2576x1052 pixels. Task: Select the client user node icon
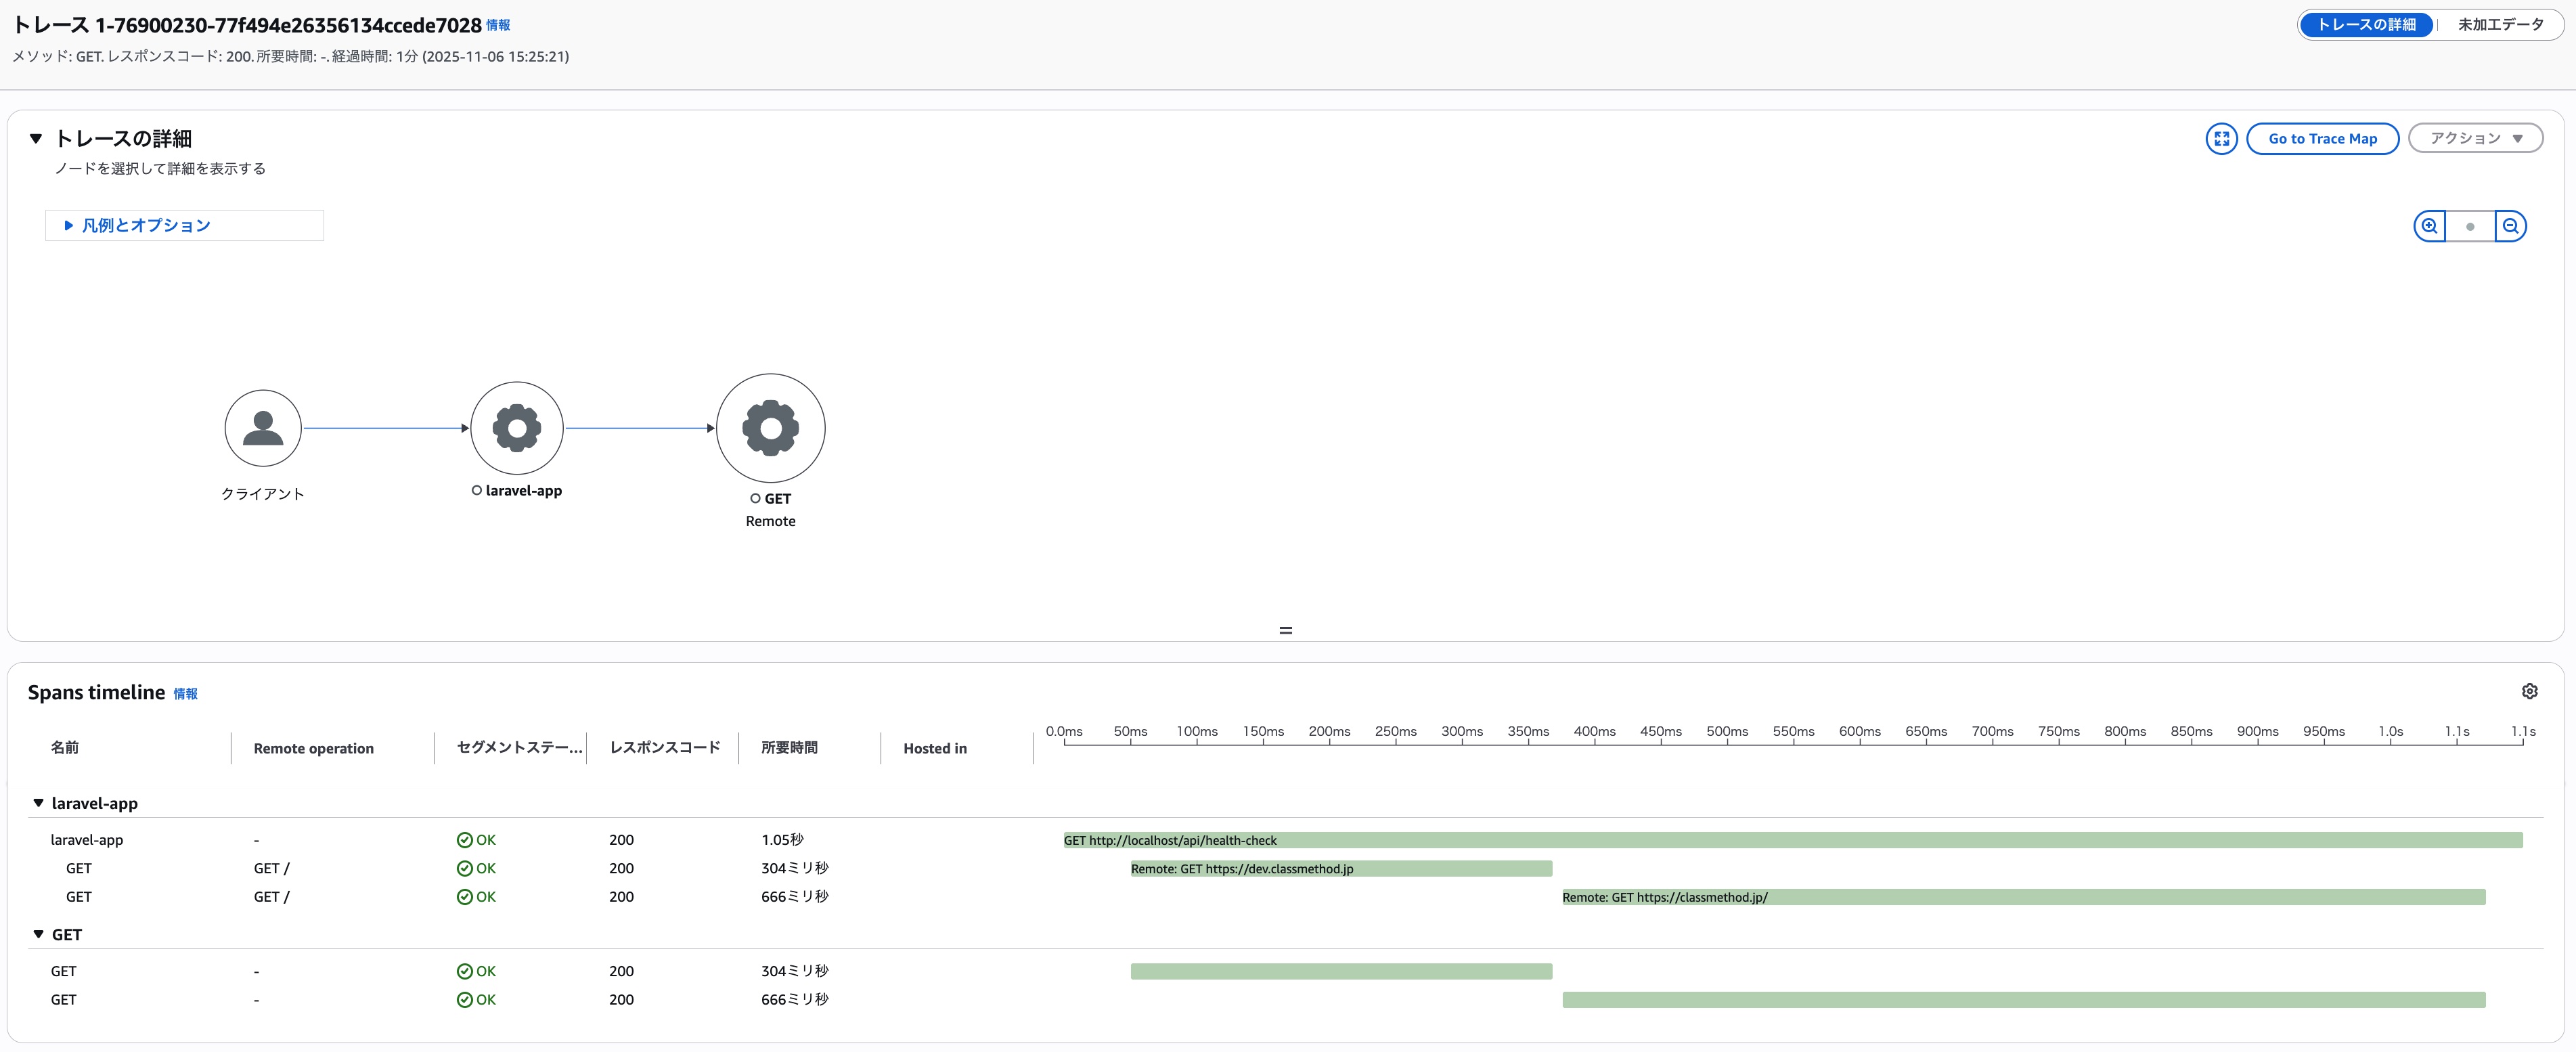point(263,428)
